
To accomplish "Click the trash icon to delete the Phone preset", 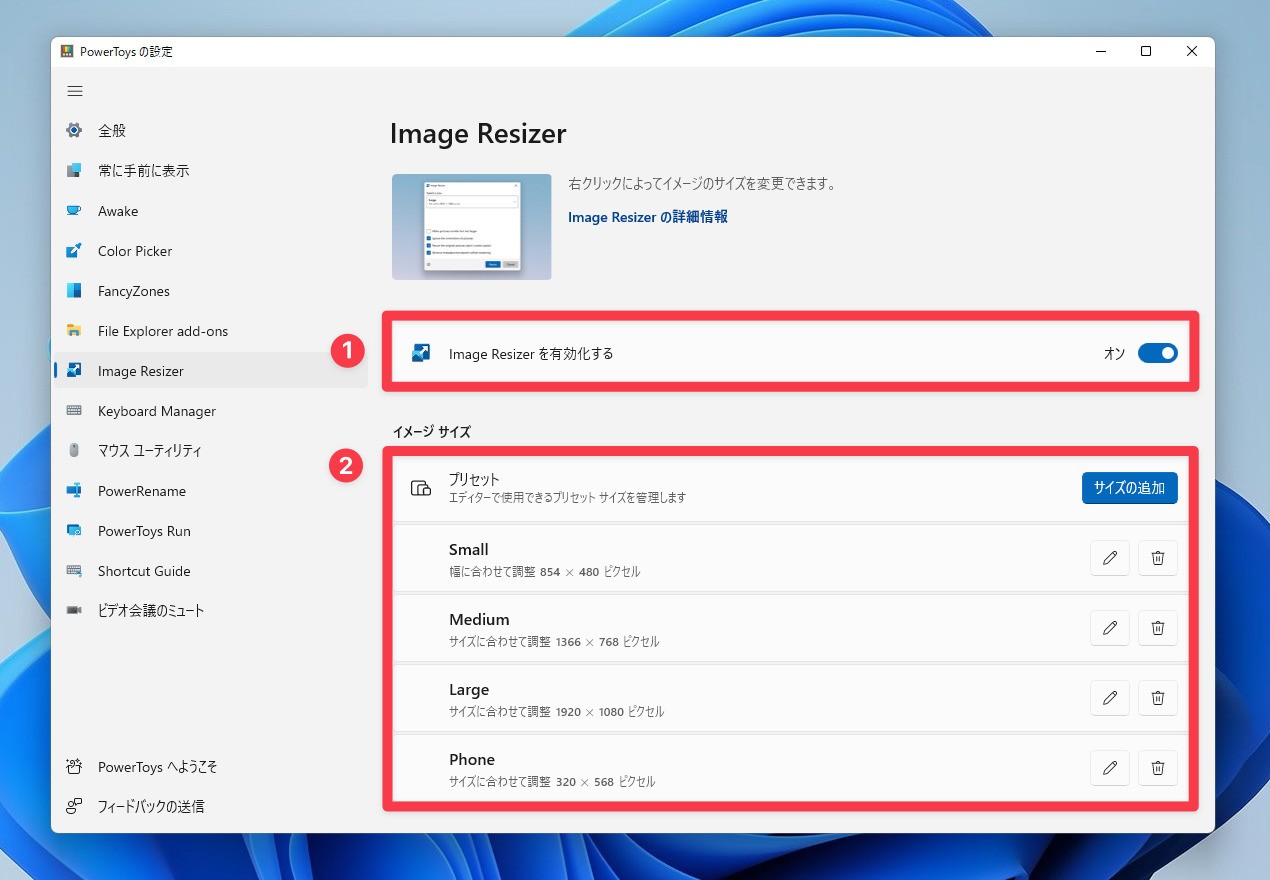I will 1157,768.
